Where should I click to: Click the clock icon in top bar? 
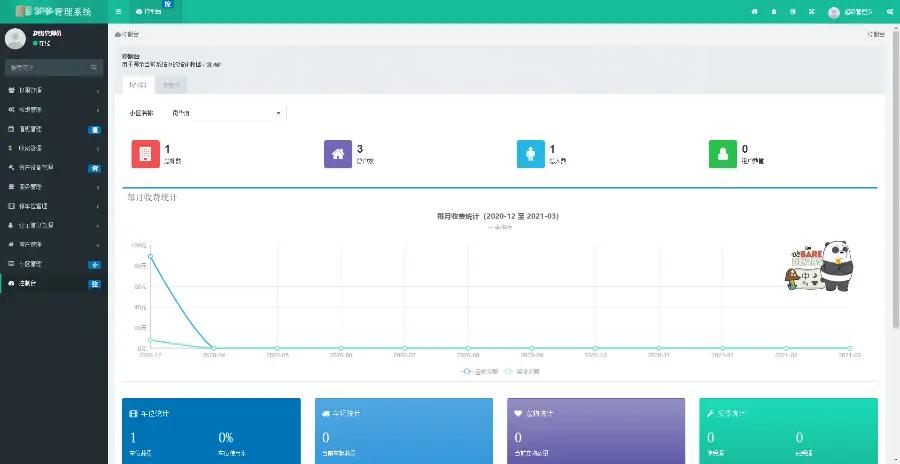[x=793, y=11]
